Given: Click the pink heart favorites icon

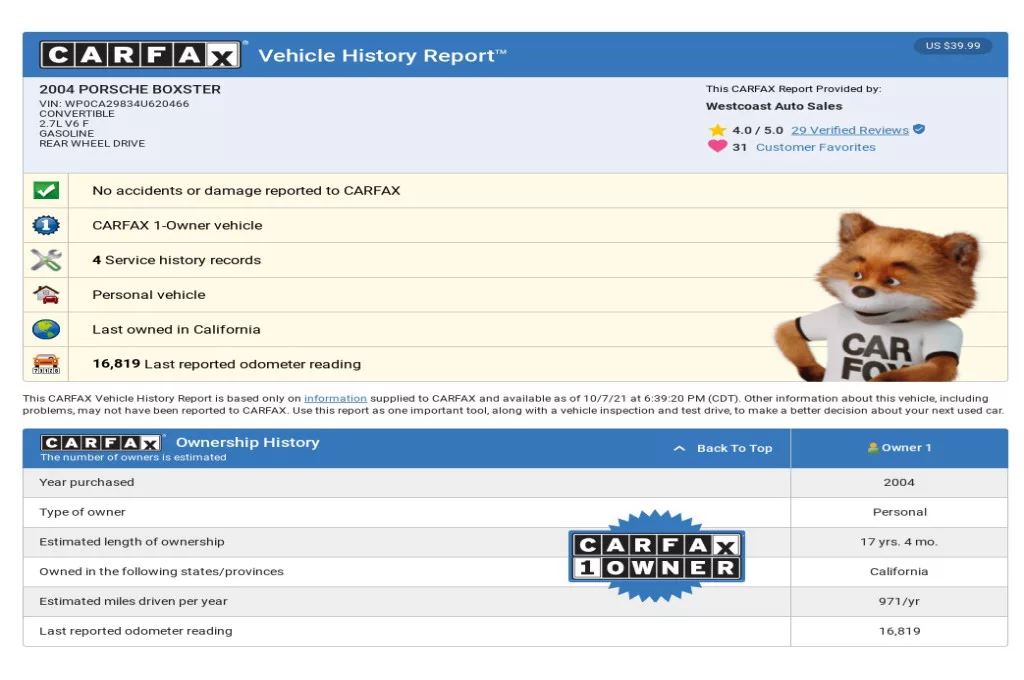Looking at the screenshot, I should click(x=717, y=147).
